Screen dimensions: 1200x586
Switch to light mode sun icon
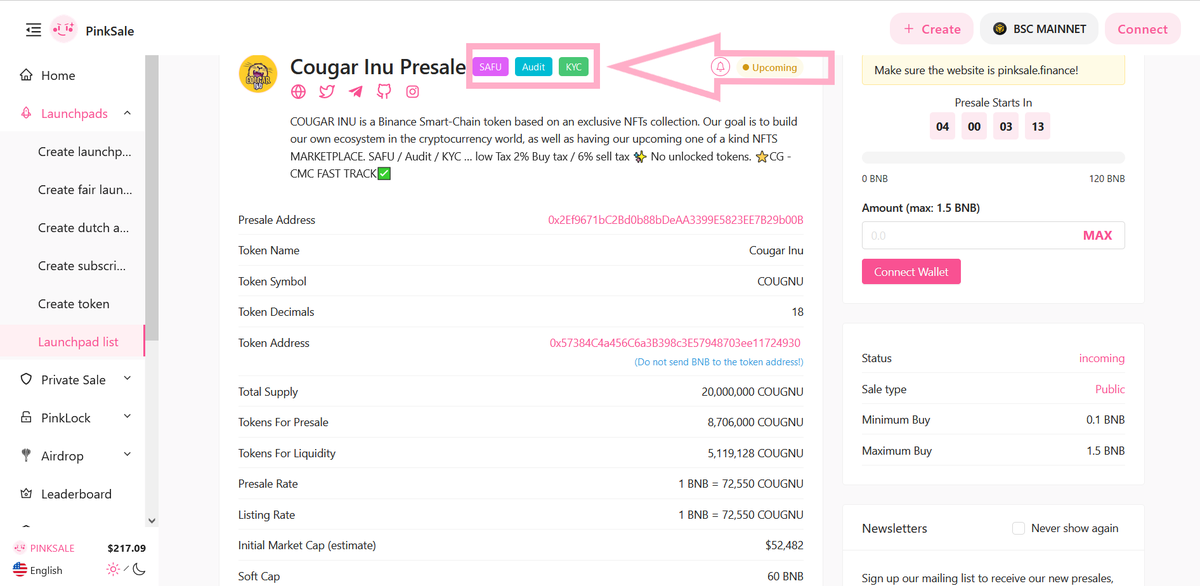(x=113, y=570)
